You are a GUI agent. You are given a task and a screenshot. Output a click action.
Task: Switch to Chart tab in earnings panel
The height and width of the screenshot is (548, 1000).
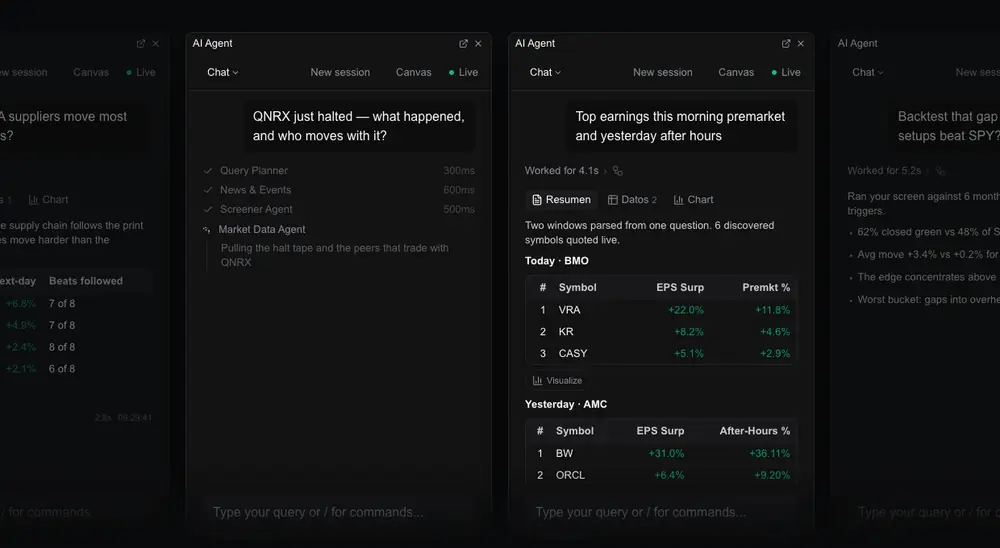tap(694, 200)
